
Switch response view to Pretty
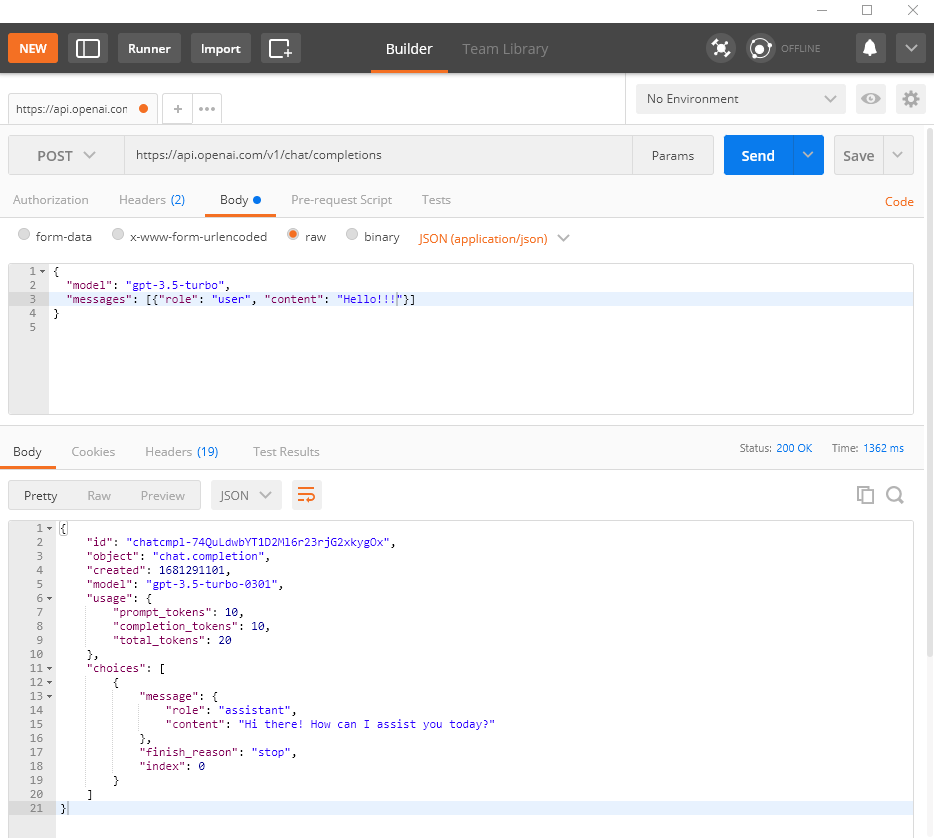pyautogui.click(x=41, y=496)
